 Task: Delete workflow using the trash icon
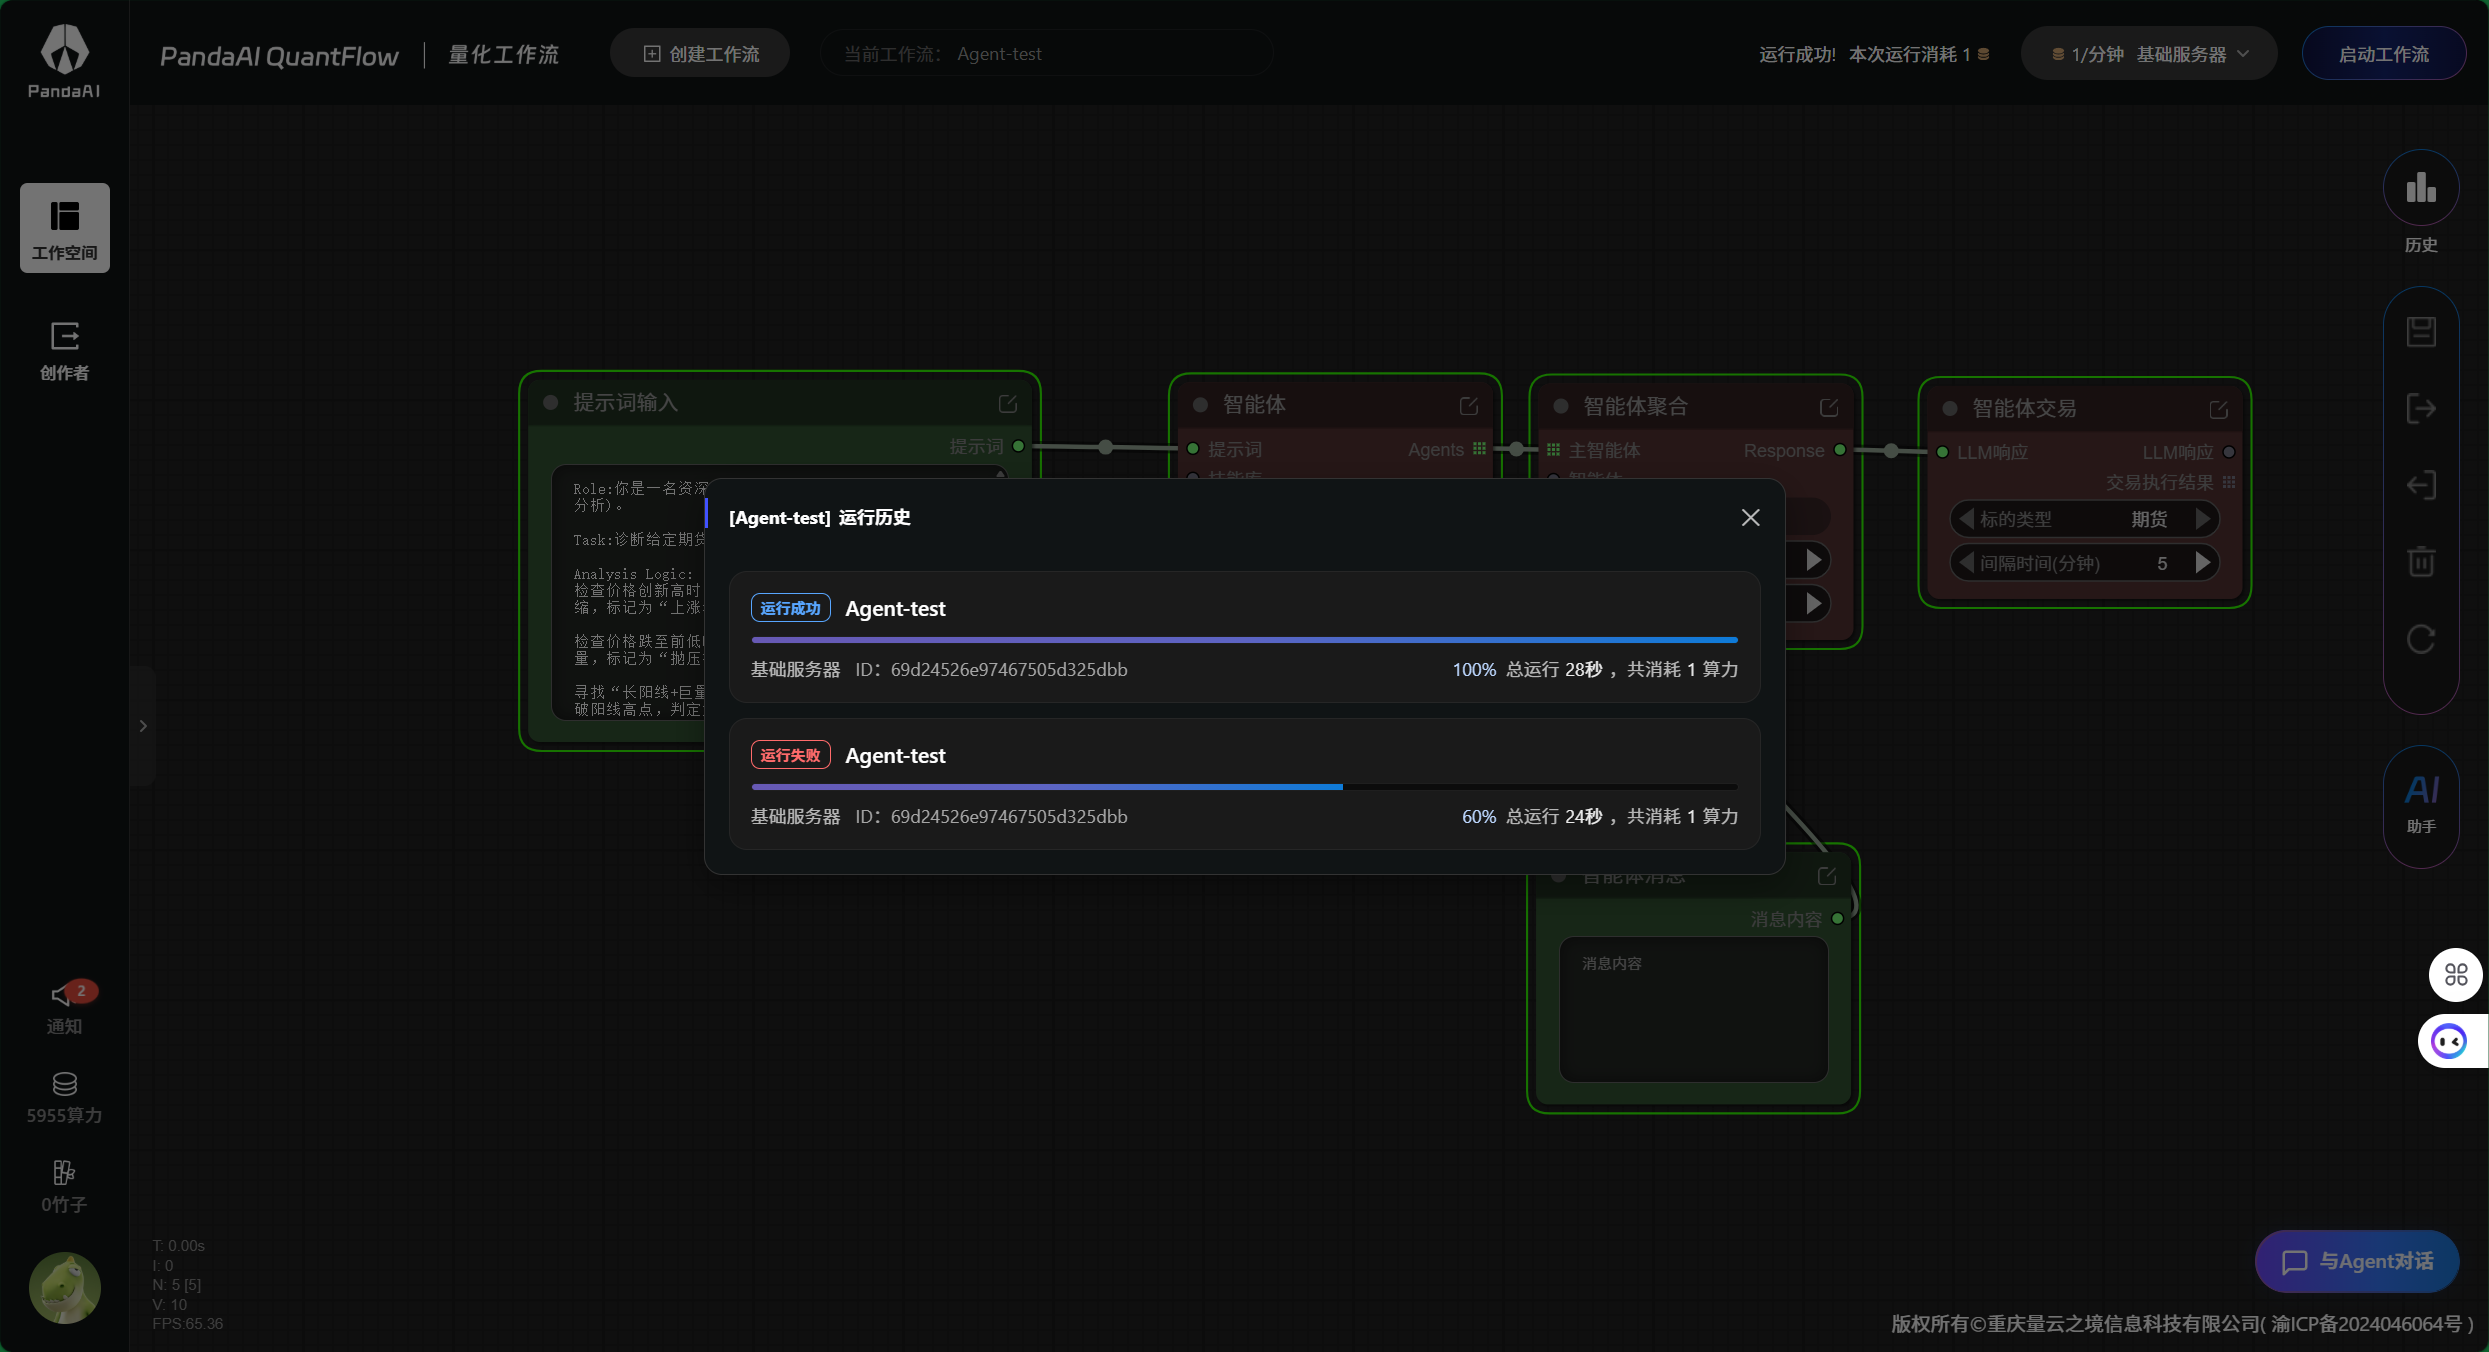[2421, 562]
